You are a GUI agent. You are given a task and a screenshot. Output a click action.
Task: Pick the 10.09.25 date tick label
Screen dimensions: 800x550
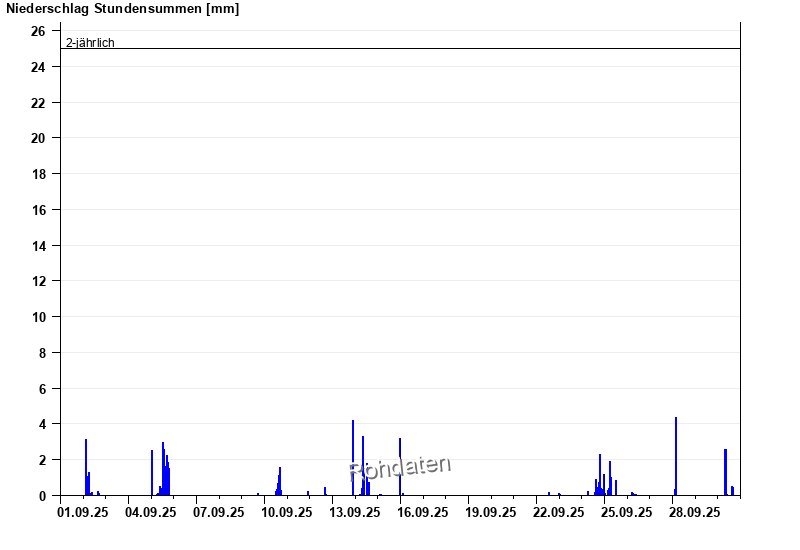coord(286,513)
